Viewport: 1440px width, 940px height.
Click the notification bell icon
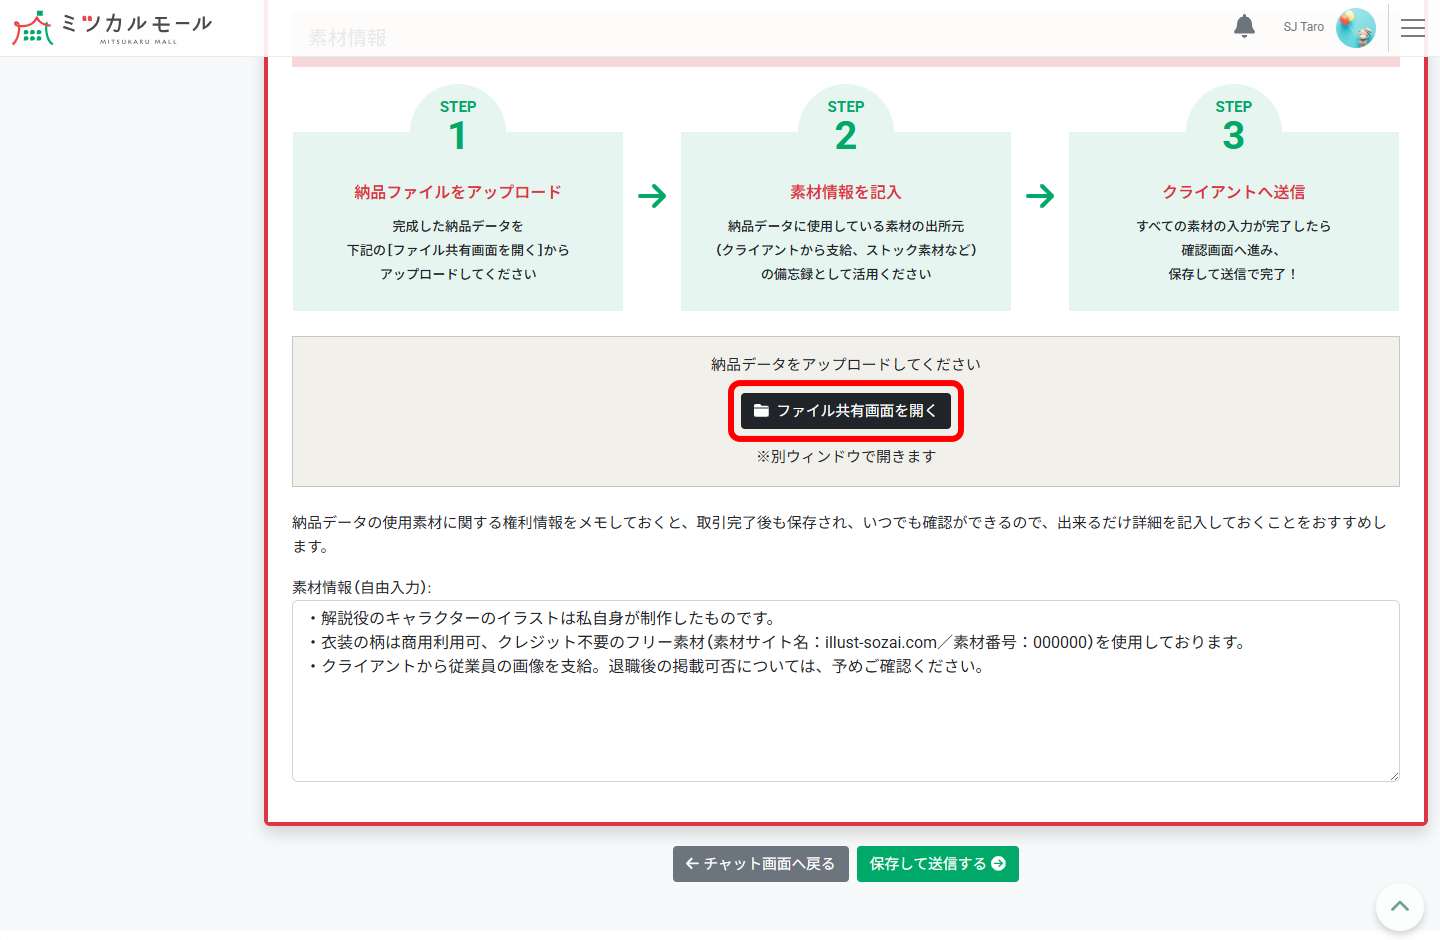point(1244,26)
